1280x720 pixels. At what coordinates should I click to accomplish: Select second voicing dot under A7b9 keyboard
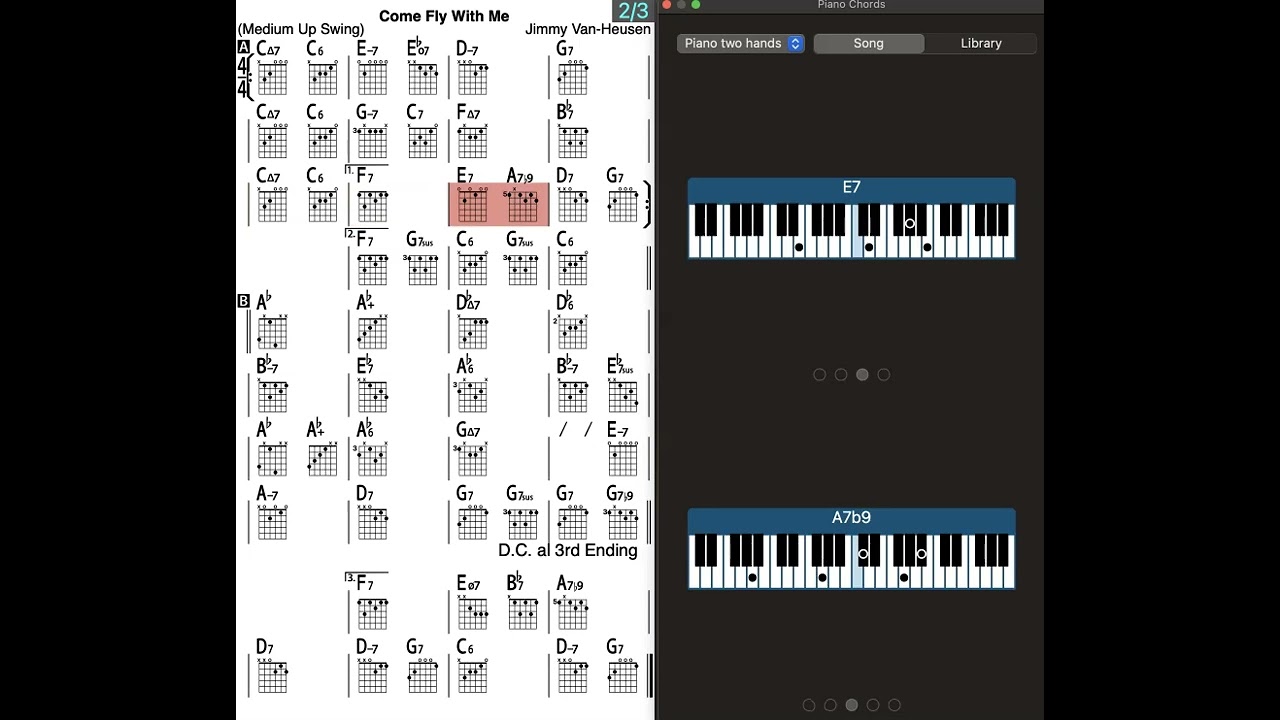tap(830, 705)
